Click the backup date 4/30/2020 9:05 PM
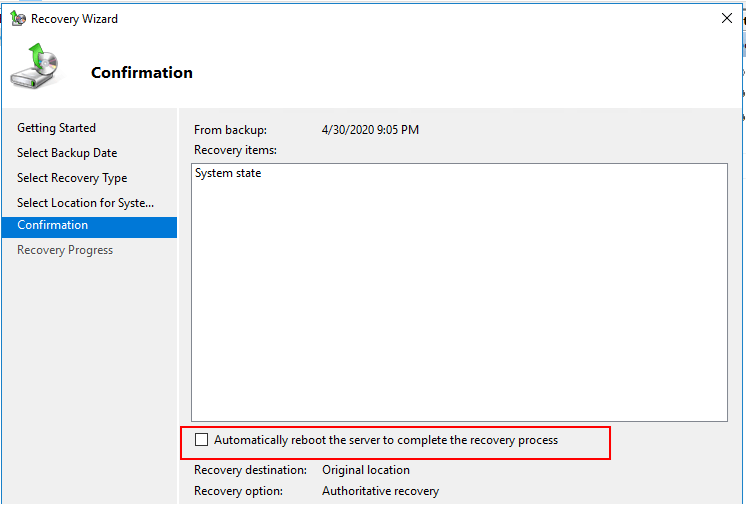The height and width of the screenshot is (505, 747). pyautogui.click(x=370, y=130)
